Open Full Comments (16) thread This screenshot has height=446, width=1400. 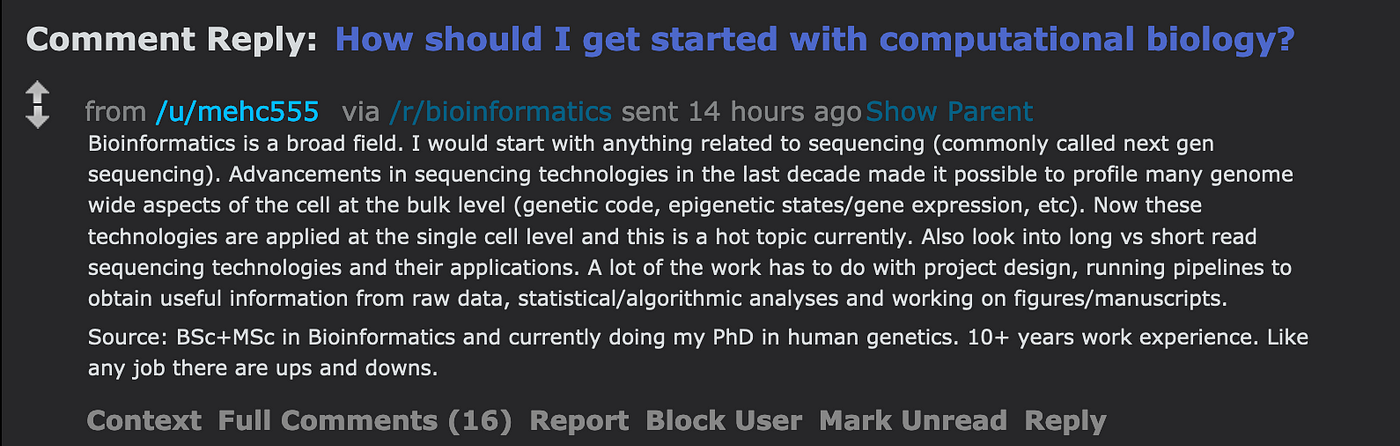(365, 420)
